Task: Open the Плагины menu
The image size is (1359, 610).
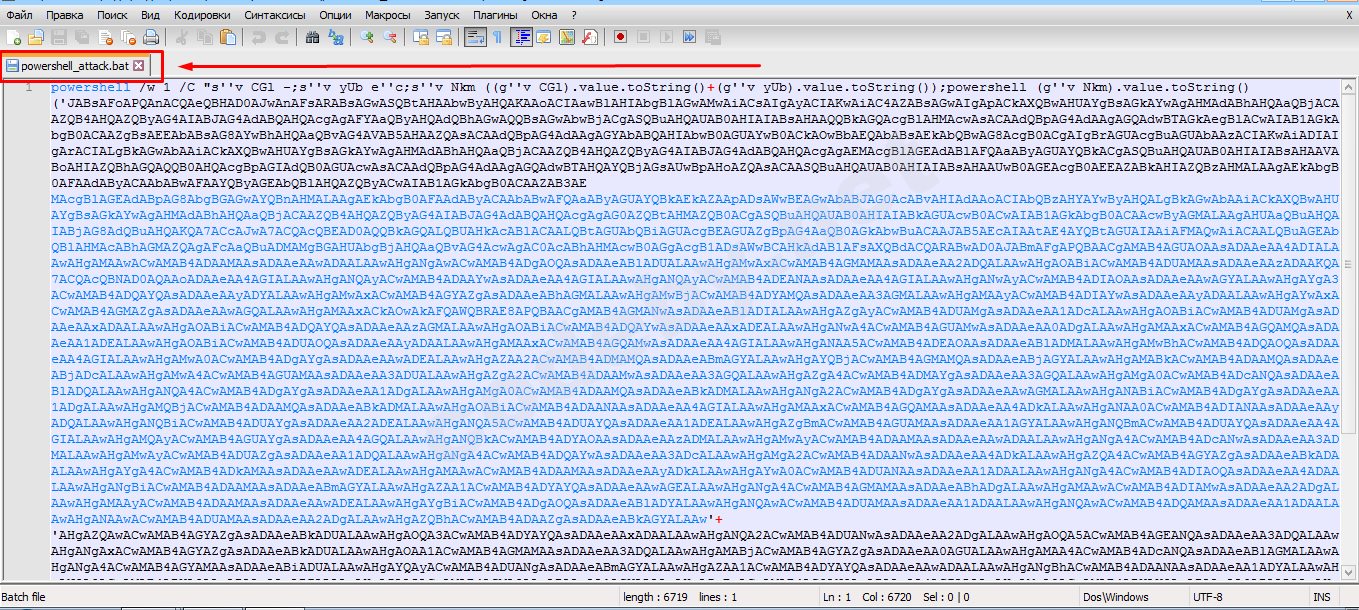Action: pyautogui.click(x=496, y=15)
